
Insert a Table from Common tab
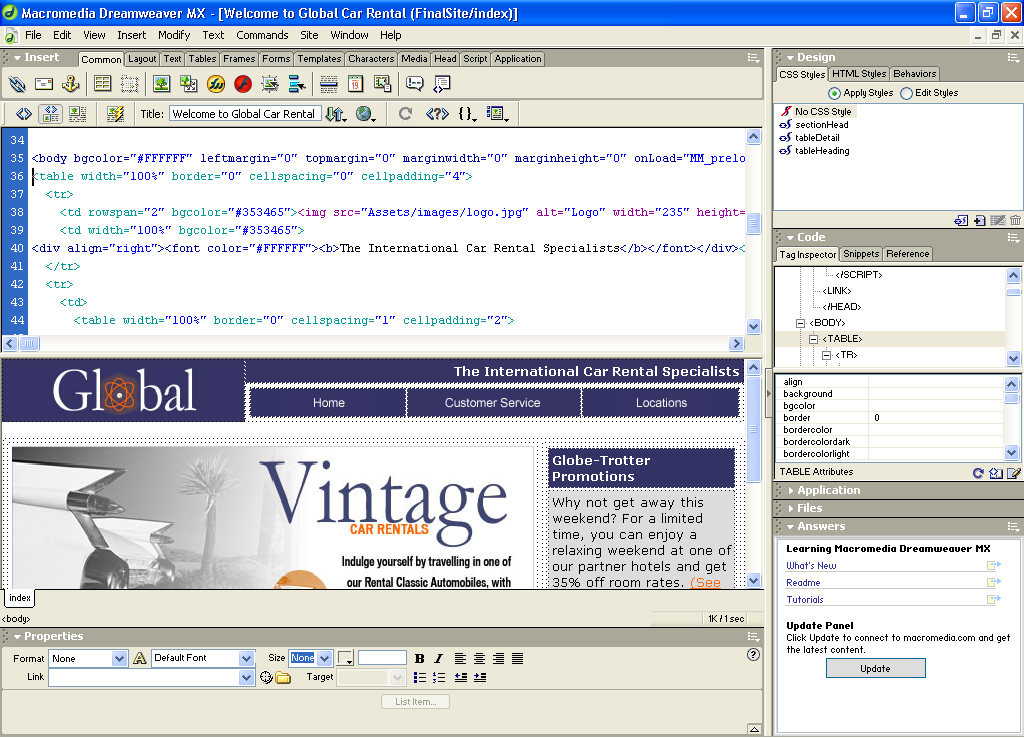(x=103, y=84)
